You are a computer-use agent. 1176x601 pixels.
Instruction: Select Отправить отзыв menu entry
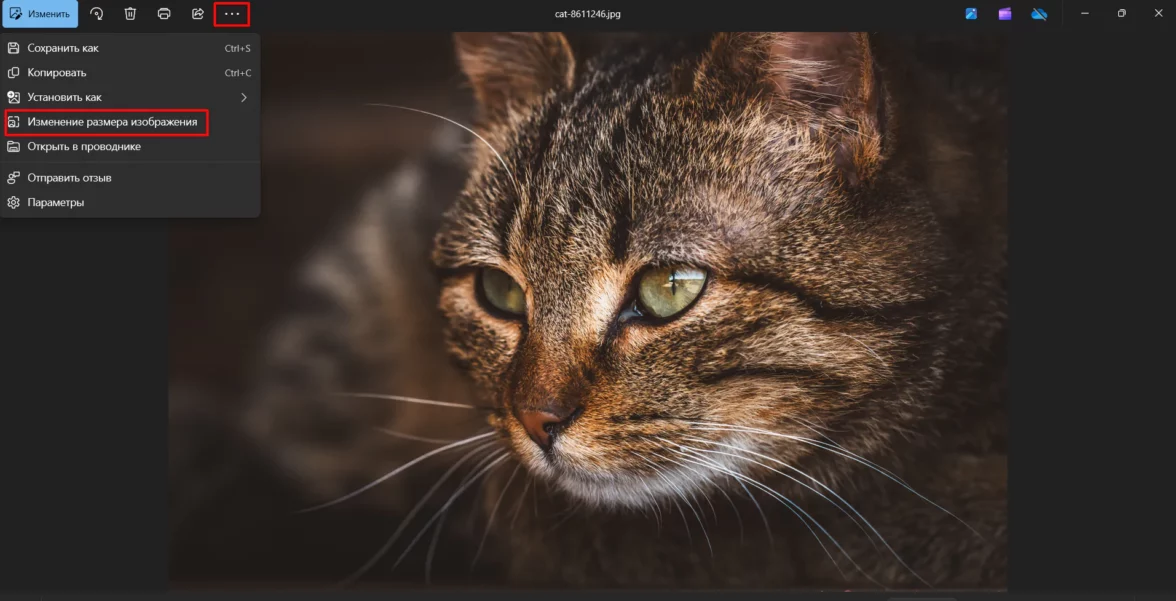[69, 178]
